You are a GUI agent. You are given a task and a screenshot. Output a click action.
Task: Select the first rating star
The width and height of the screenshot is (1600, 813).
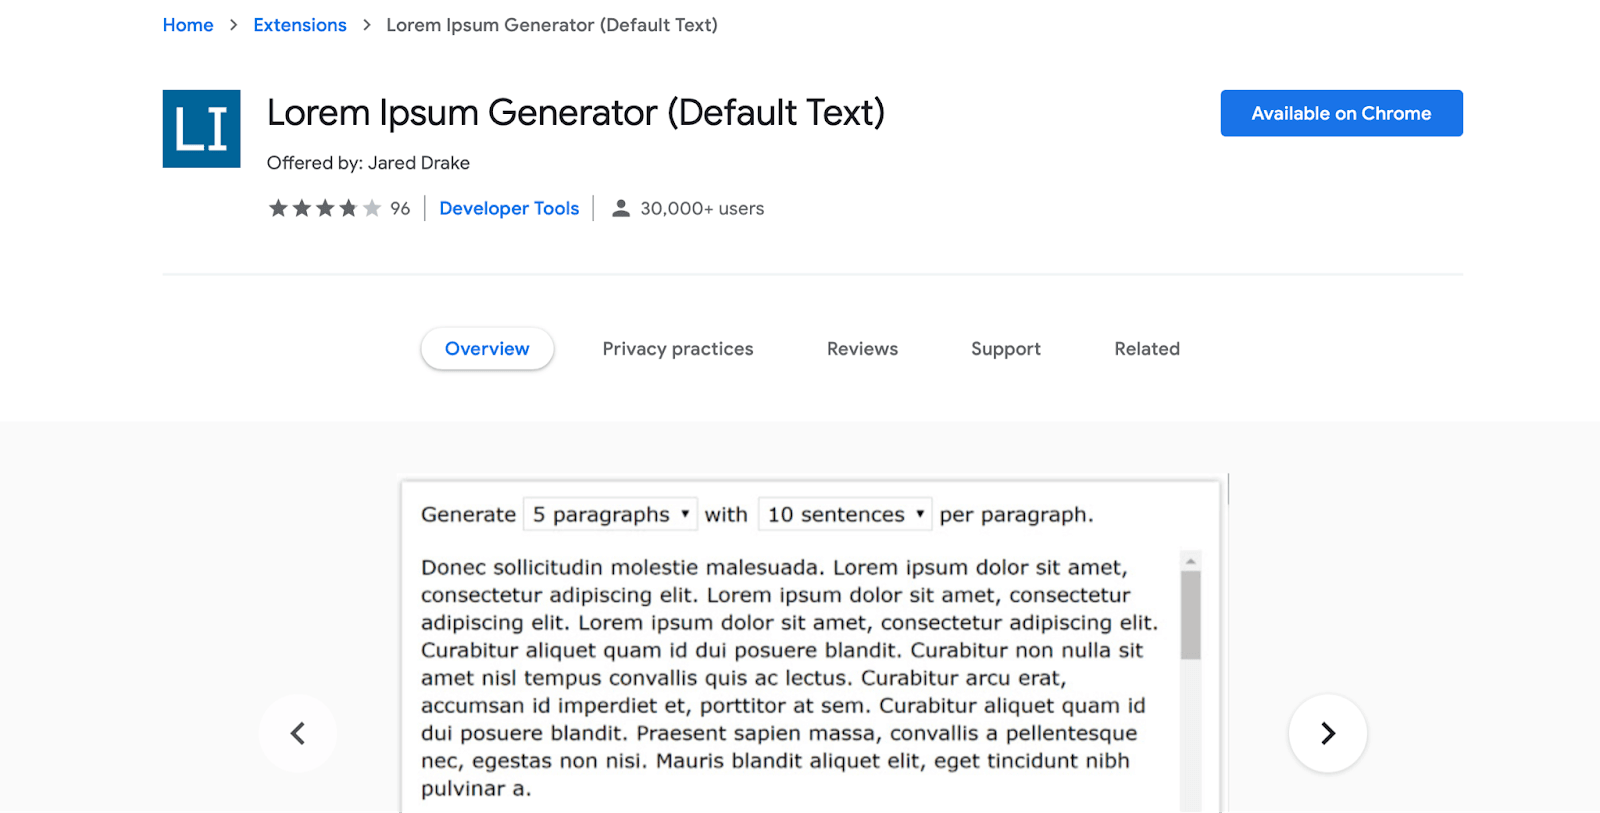coord(278,208)
